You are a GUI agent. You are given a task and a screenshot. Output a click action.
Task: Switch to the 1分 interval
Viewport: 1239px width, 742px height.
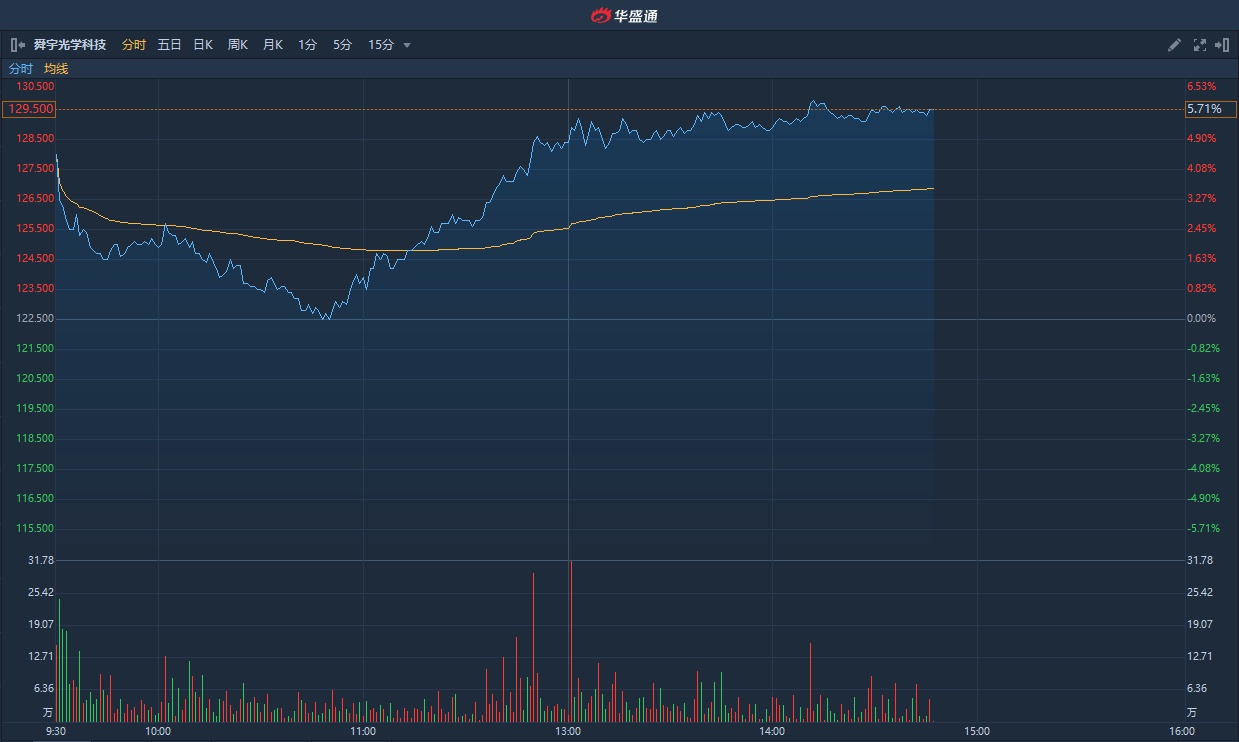point(307,45)
